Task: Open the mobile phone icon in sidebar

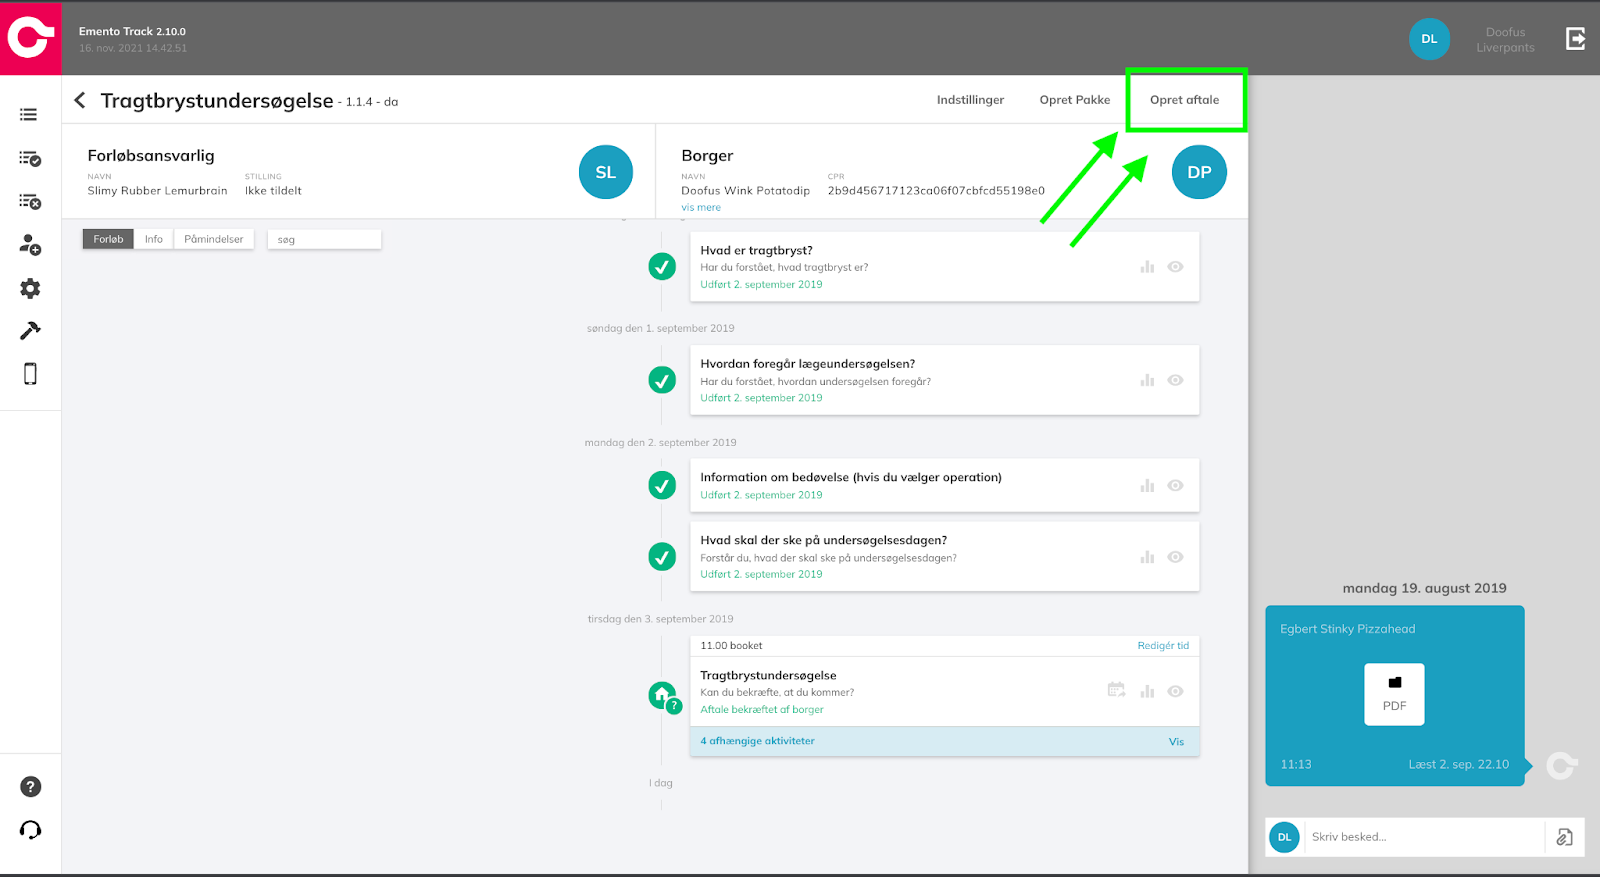Action: (30, 374)
